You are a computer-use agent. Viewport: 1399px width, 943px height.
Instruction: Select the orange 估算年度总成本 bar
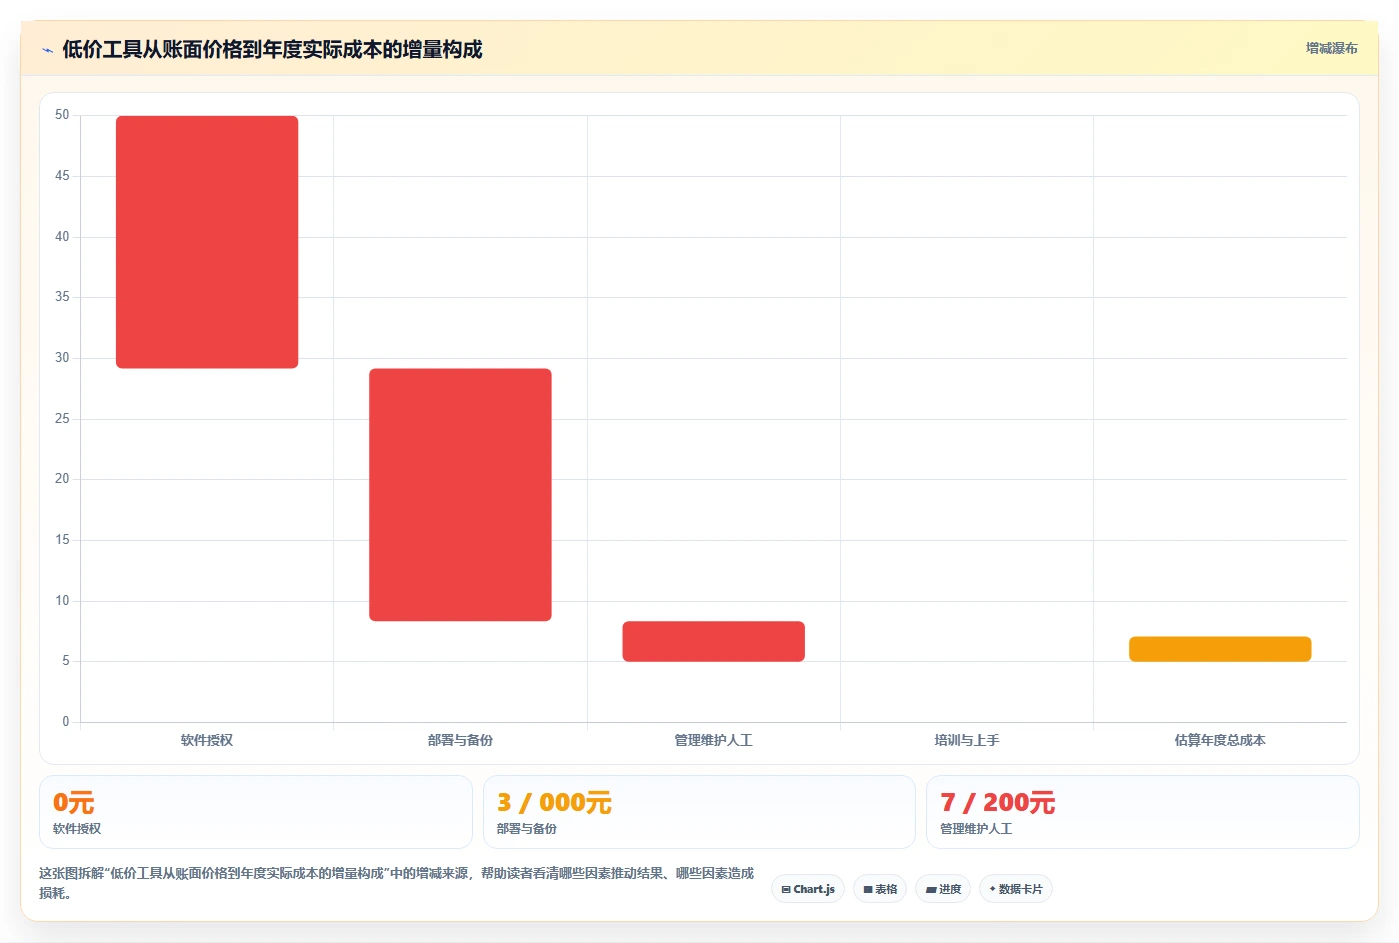(1220, 649)
